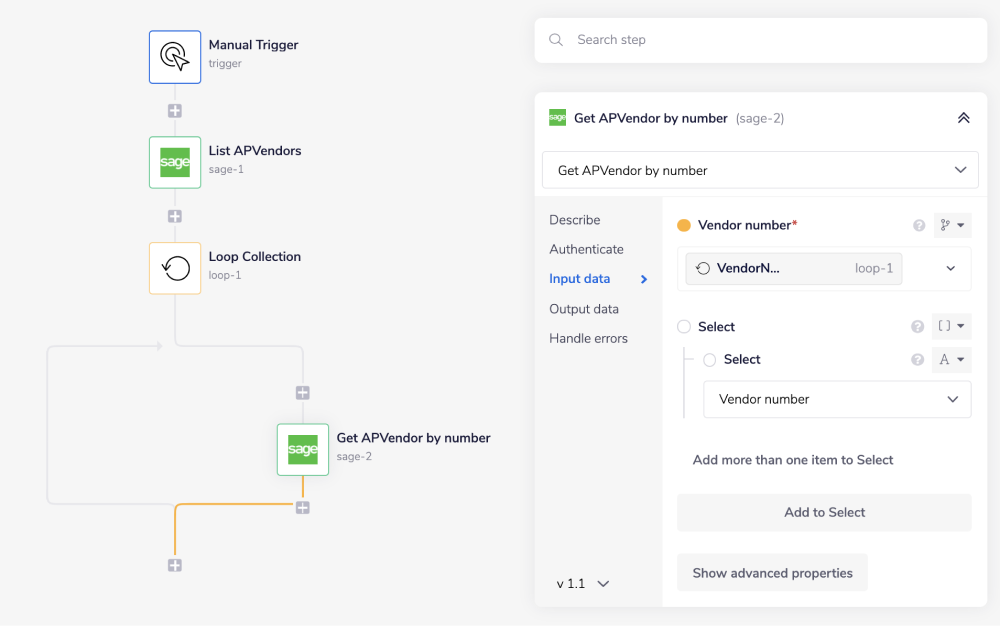Add step below Get APVendor node
This screenshot has width=1000, height=626.
pos(303,508)
